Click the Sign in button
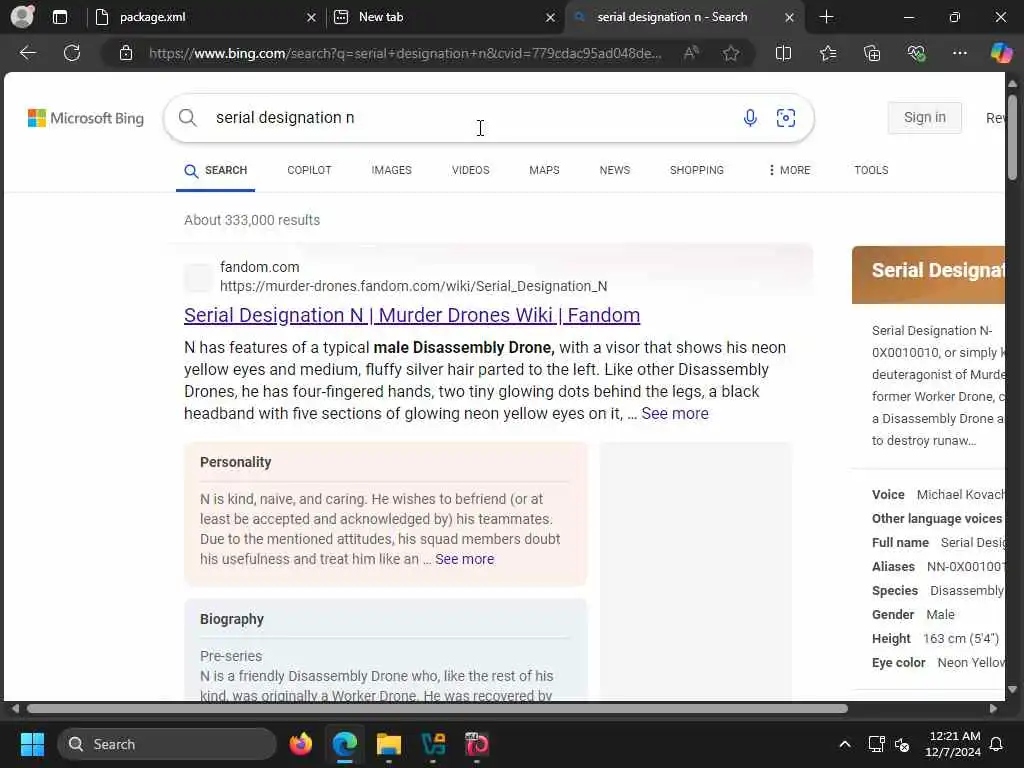The height and width of the screenshot is (768, 1024). click(924, 118)
